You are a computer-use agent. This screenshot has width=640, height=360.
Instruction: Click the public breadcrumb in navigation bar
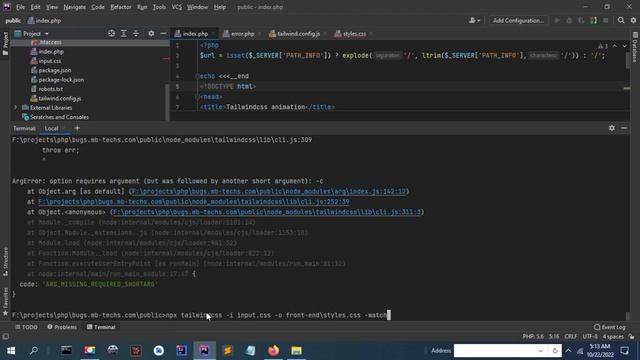pos(13,20)
